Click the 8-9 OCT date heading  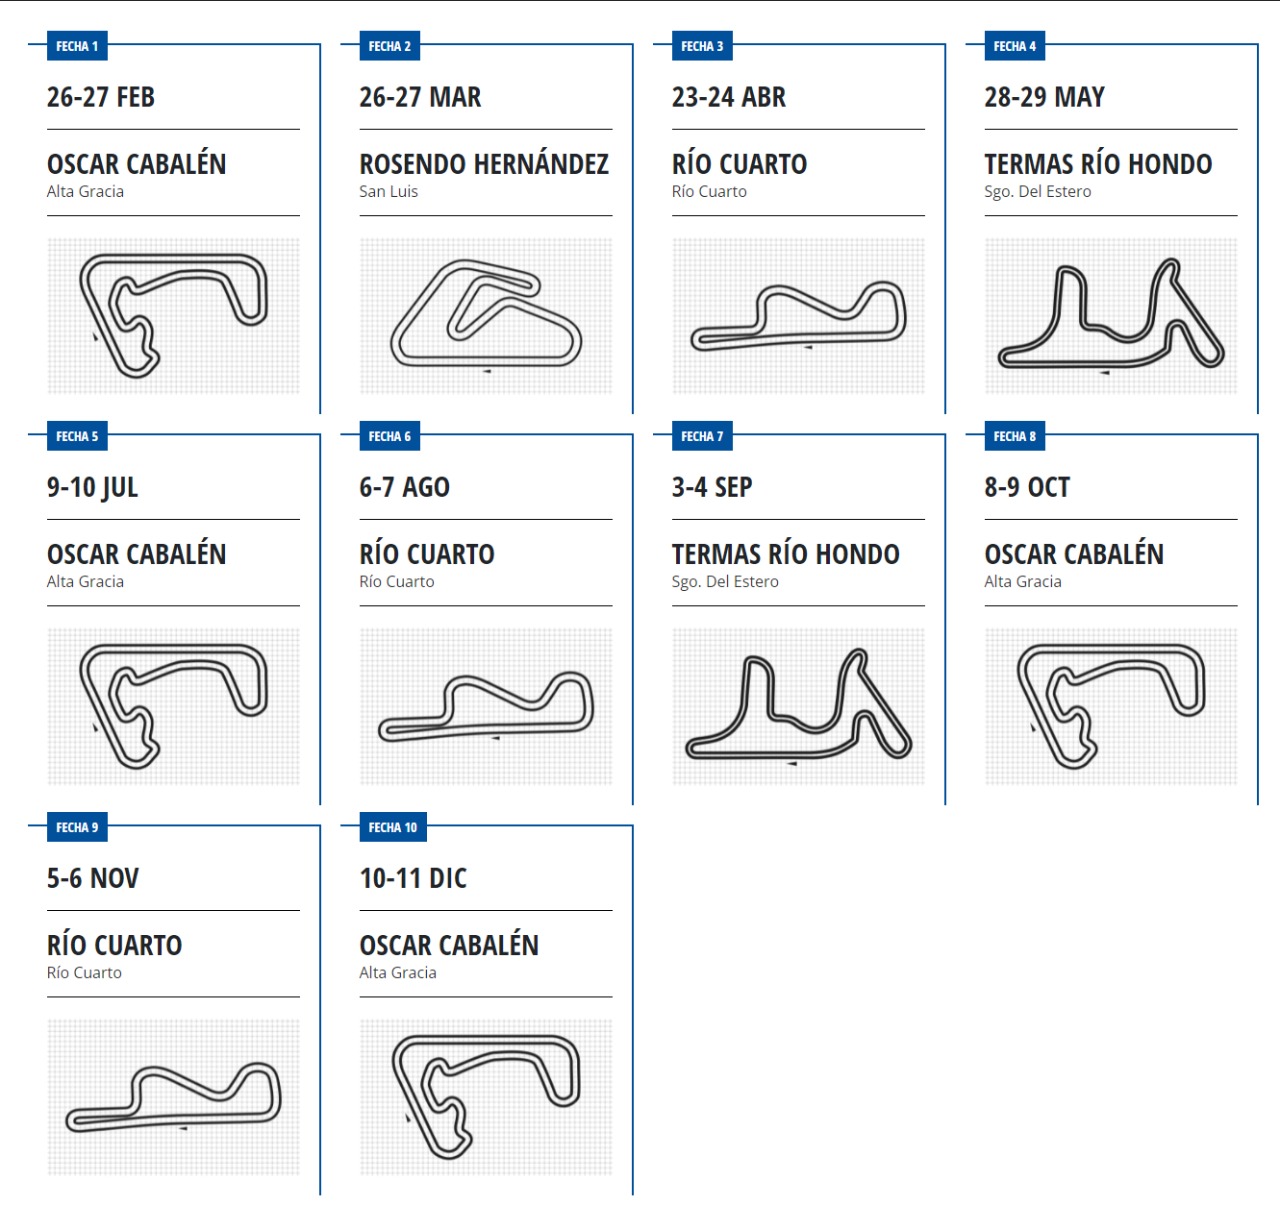coord(1027,487)
